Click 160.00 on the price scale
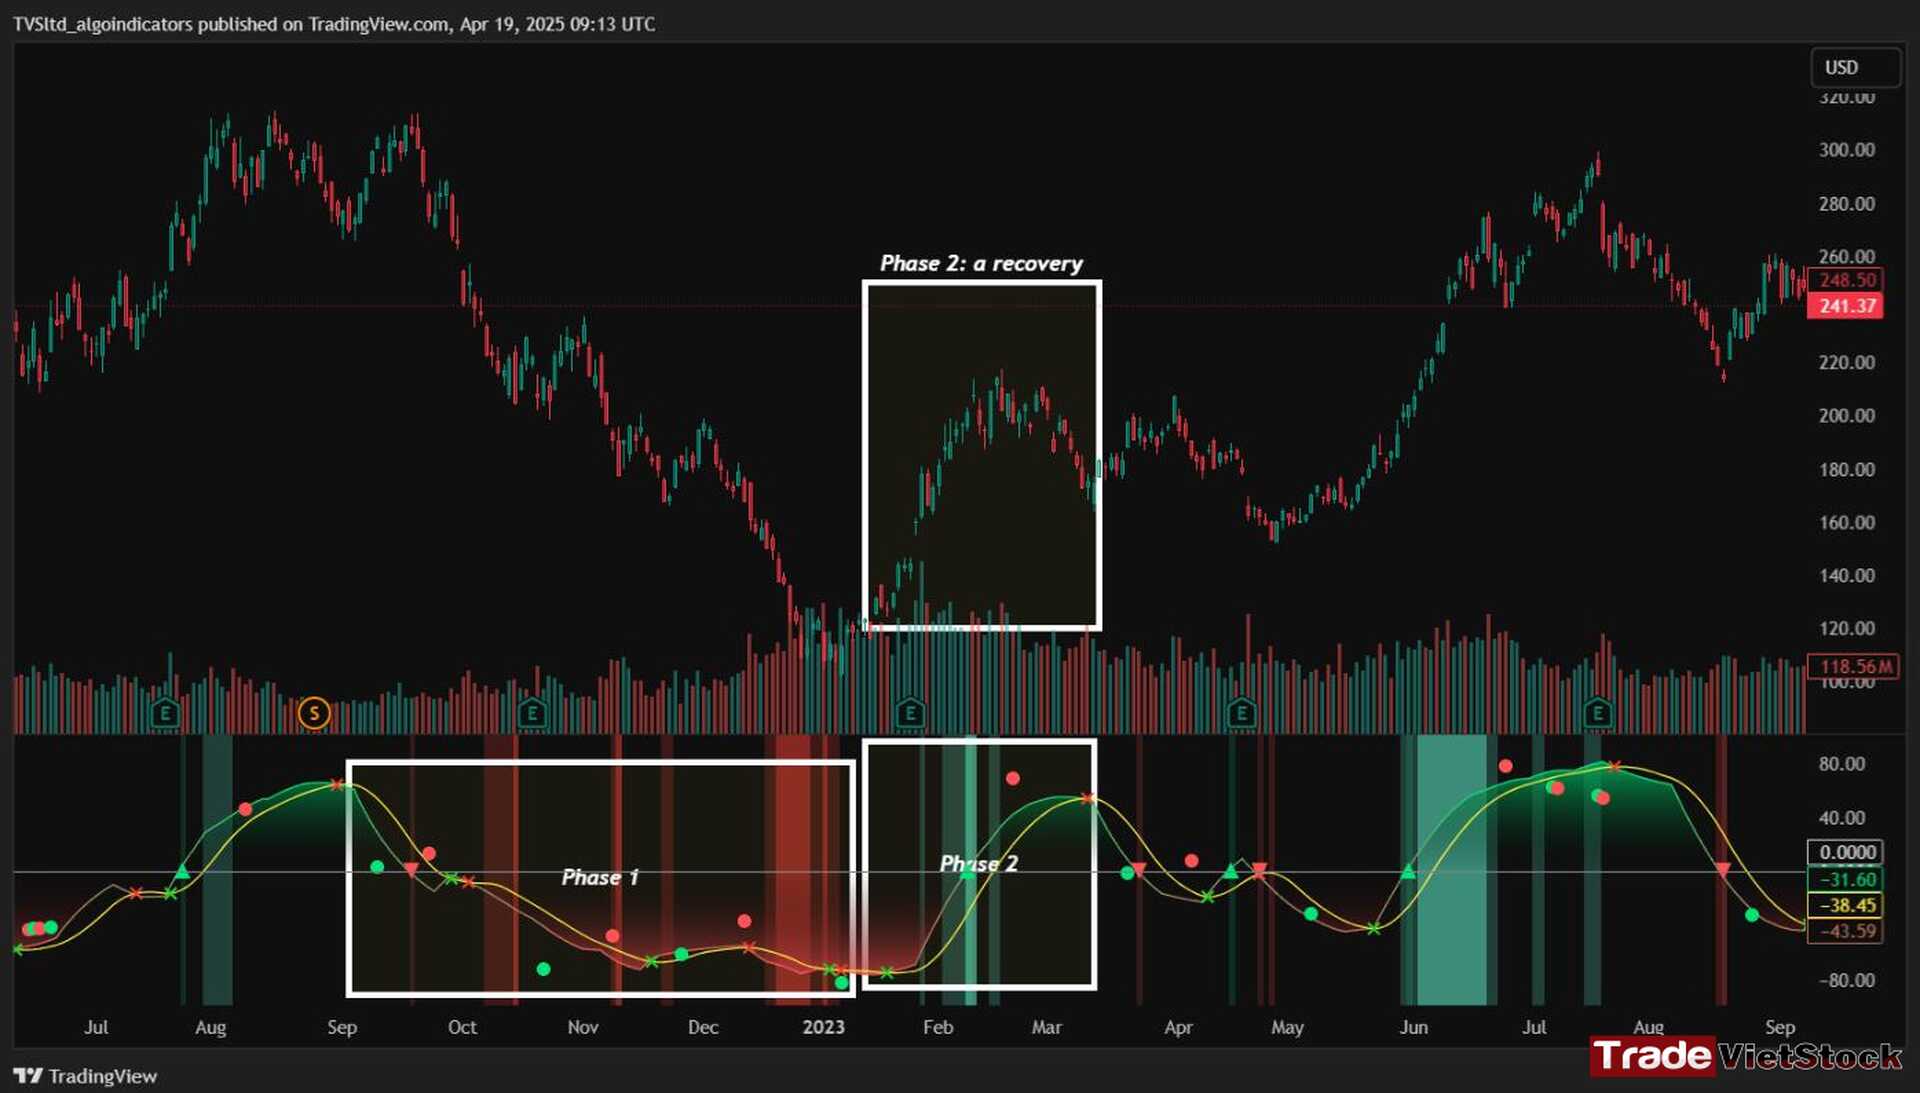Screen dimensions: 1920x1093 click(x=1847, y=522)
